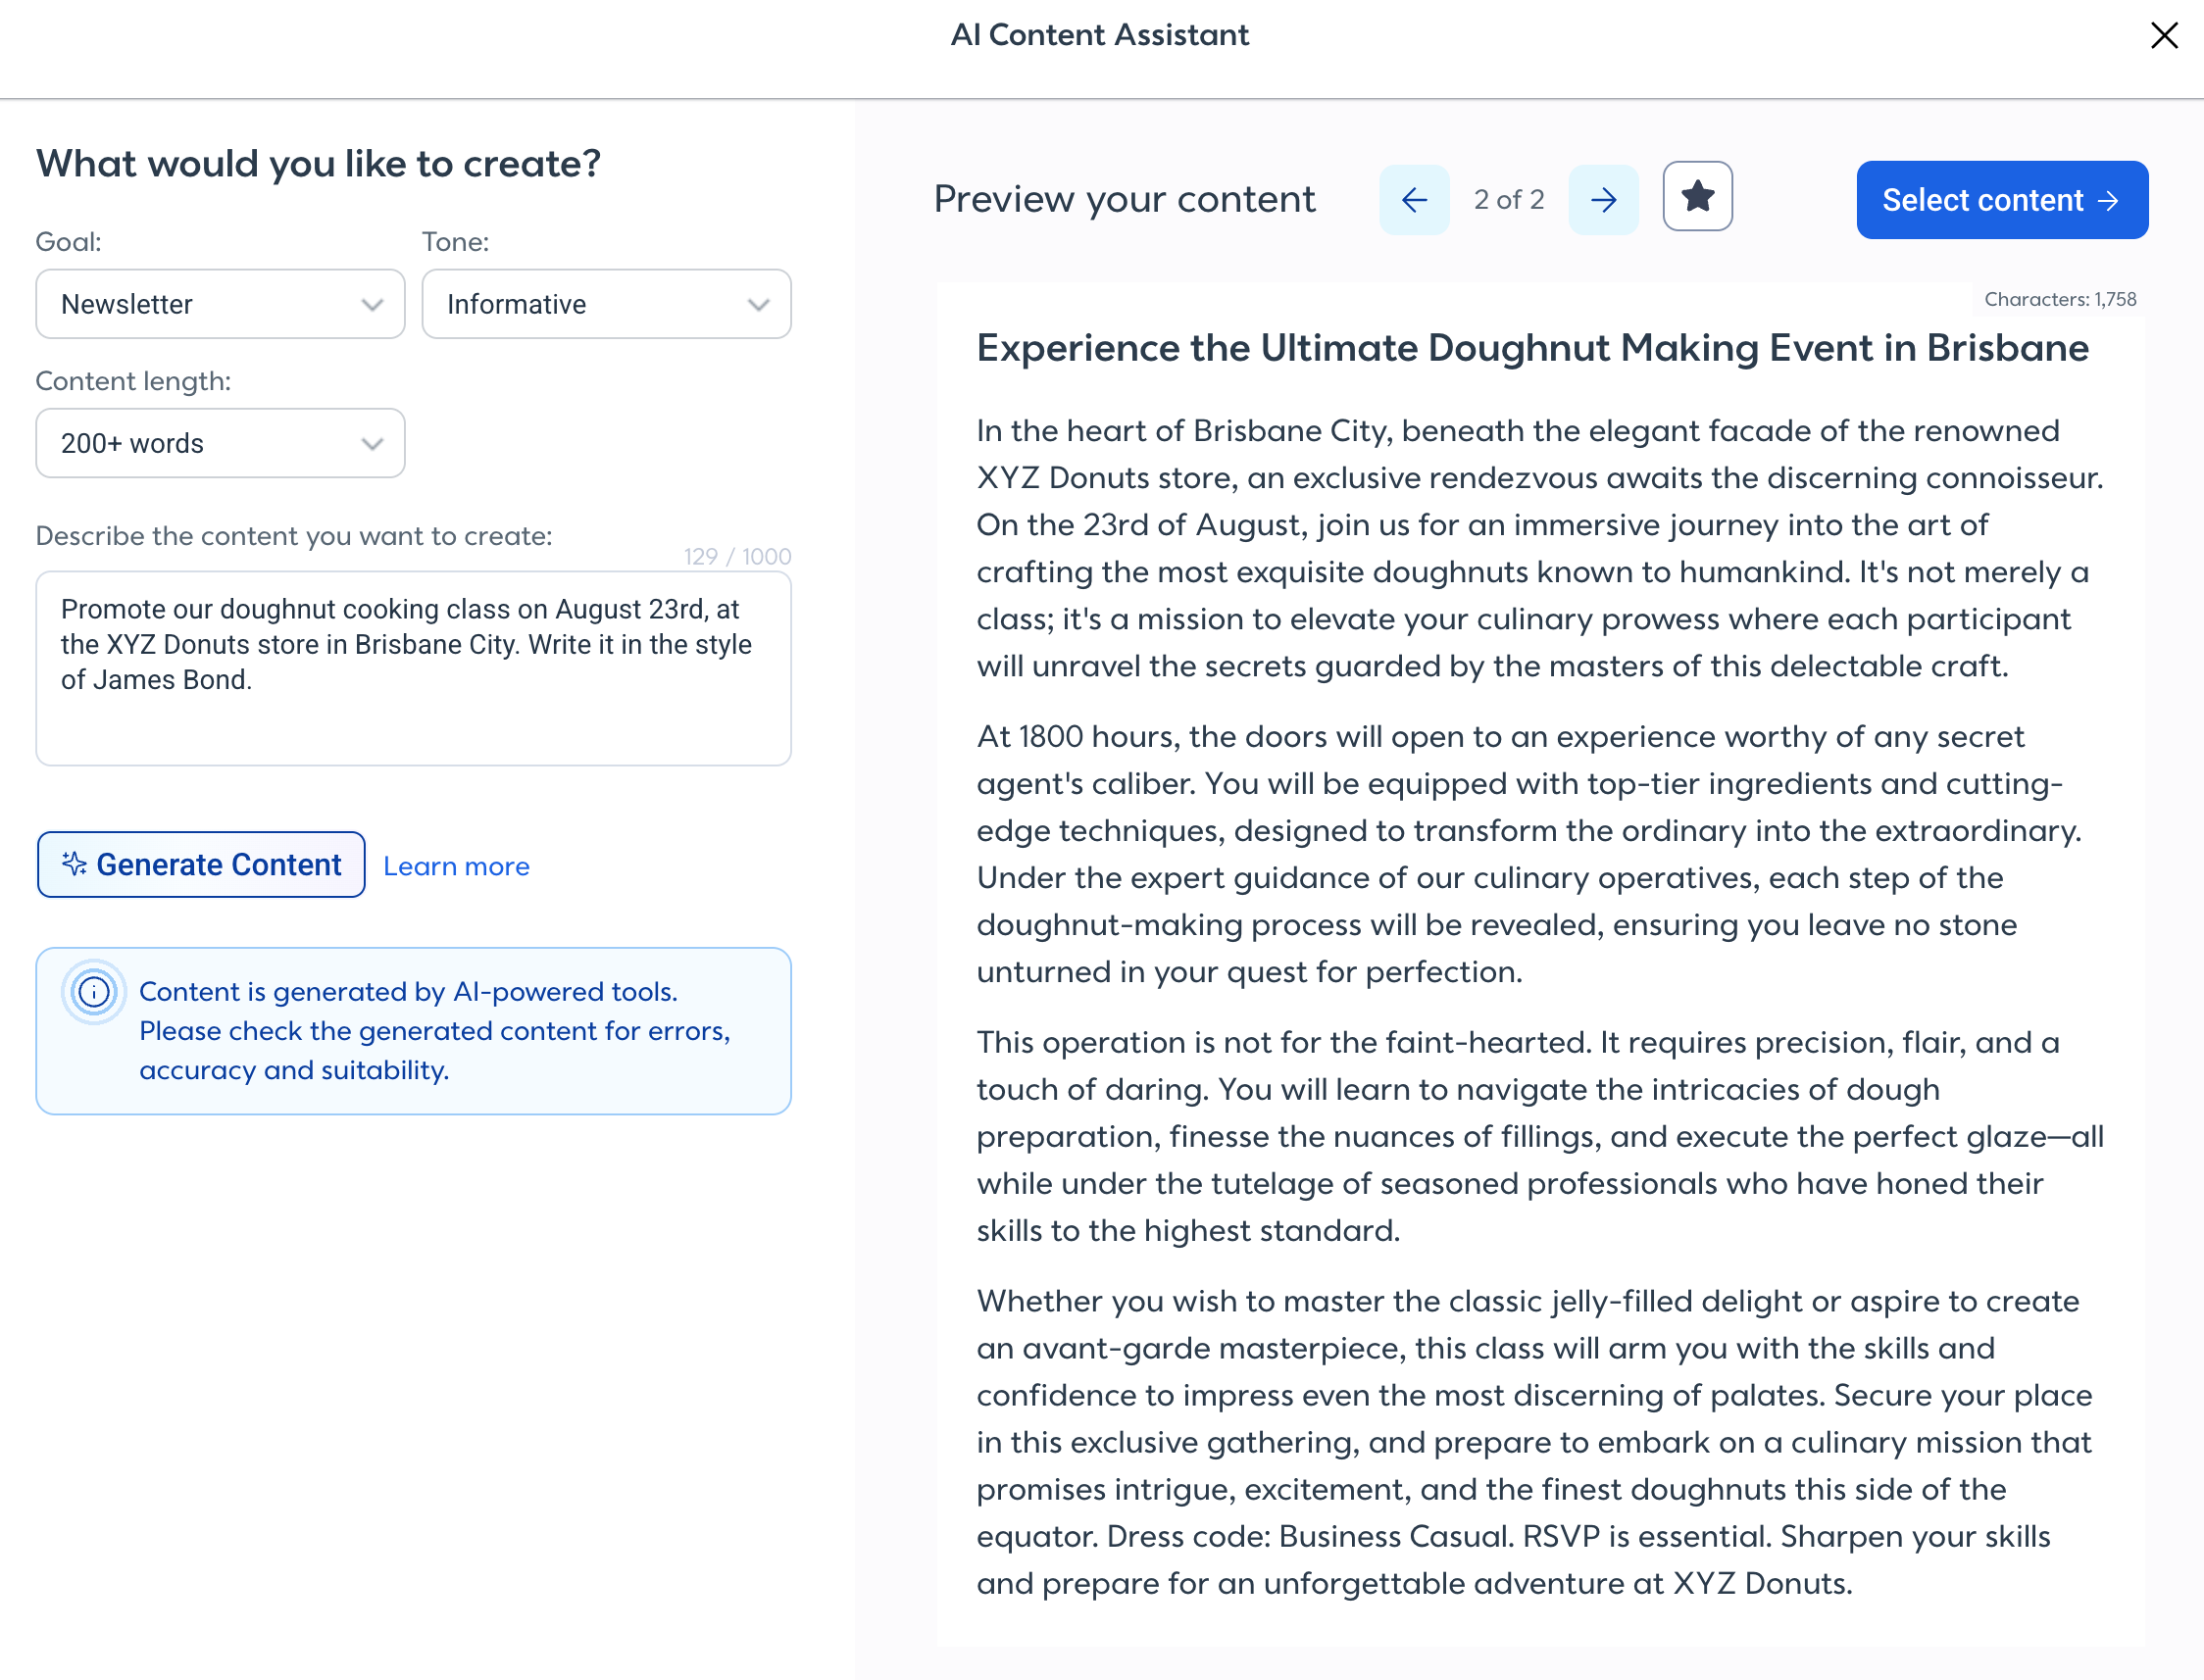This screenshot has width=2204, height=1680.
Task: Open the Tone dropdown set to Informative
Action: (x=606, y=304)
